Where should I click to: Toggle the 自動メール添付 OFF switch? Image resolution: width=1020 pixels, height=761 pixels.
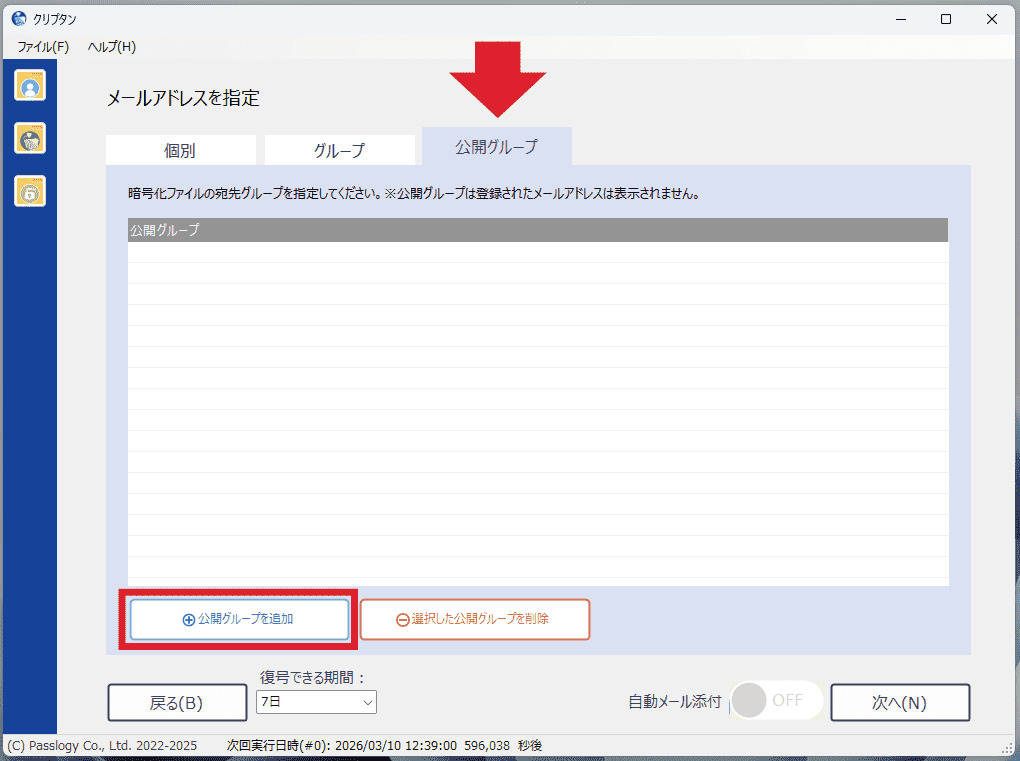pyautogui.click(x=776, y=701)
